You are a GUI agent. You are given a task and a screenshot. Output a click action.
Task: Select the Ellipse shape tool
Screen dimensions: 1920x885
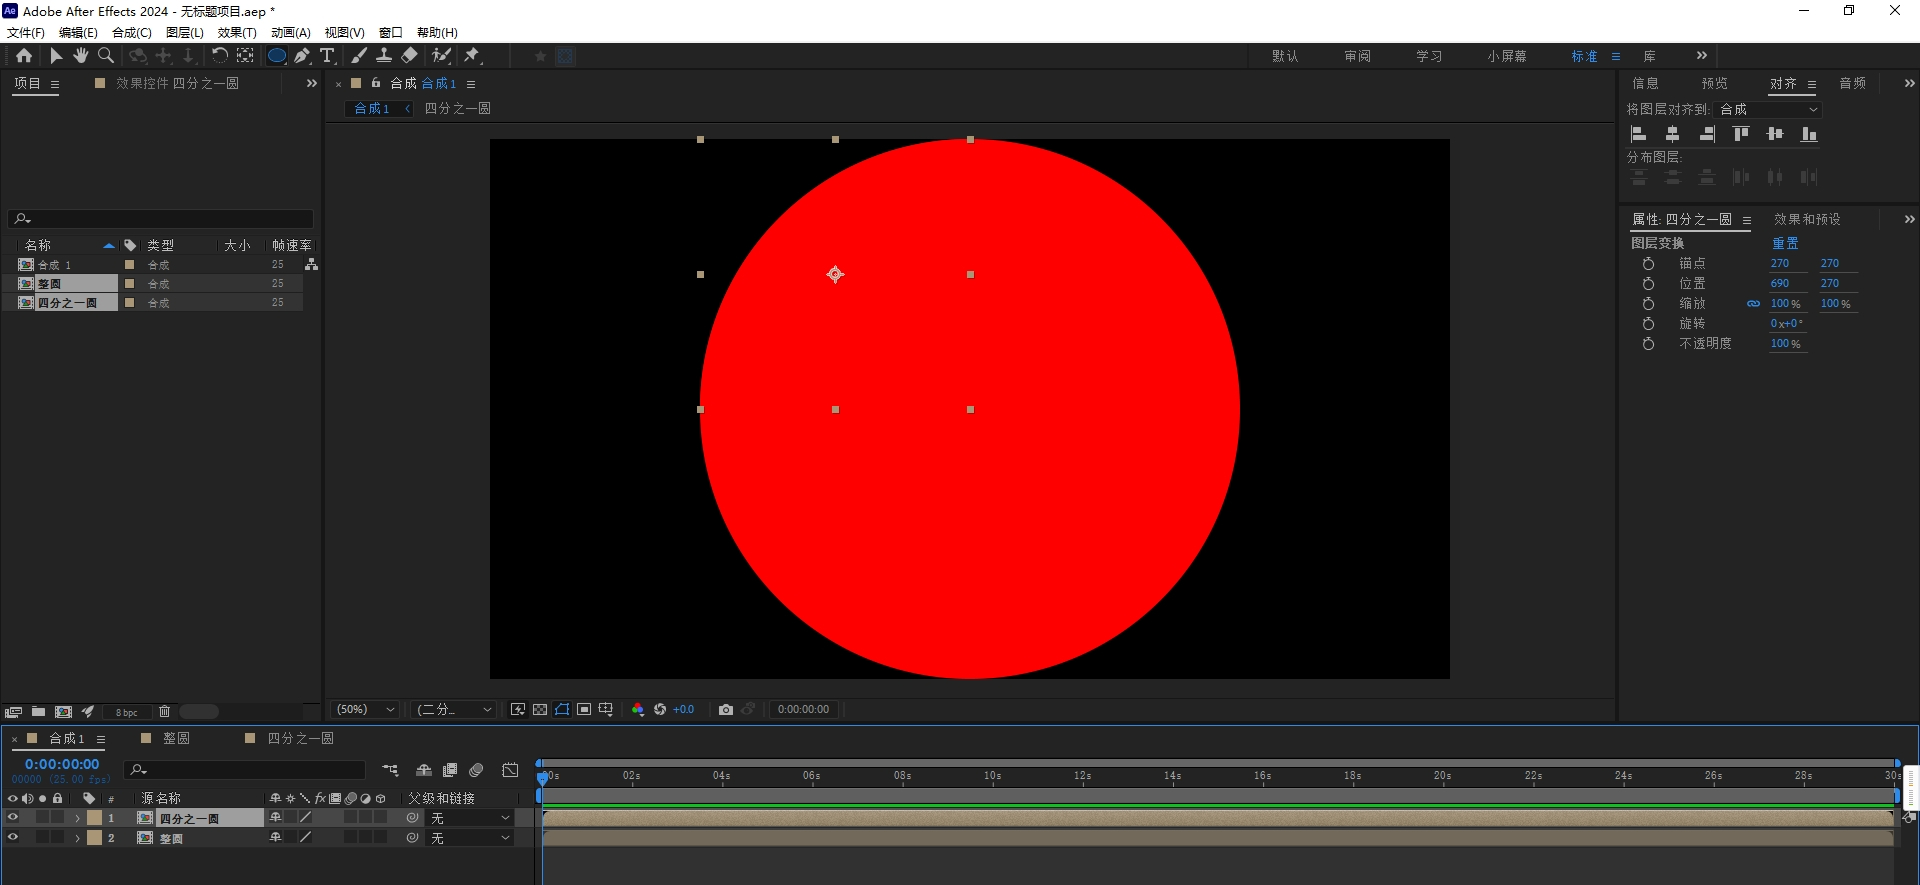pyautogui.click(x=277, y=56)
